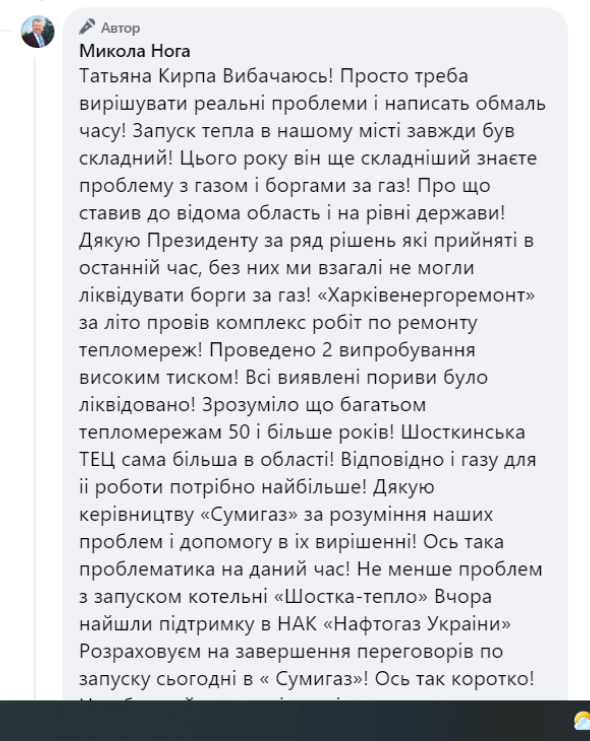Click the vertical comment thread line
The height and width of the screenshot is (741, 590).
coord(34,378)
